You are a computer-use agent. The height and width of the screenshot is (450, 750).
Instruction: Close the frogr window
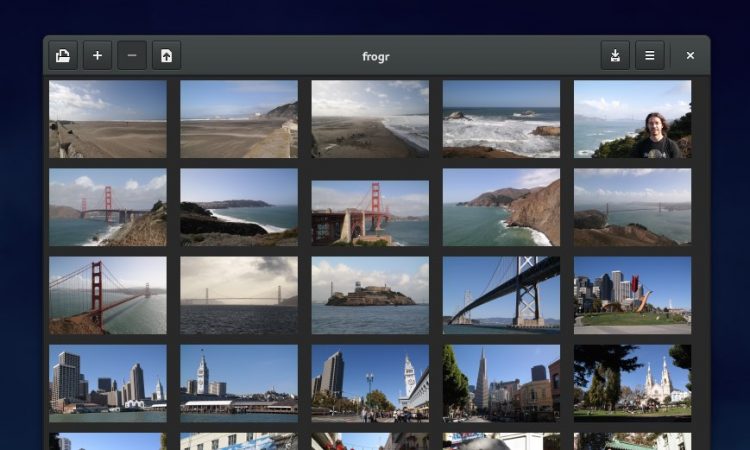tap(690, 56)
